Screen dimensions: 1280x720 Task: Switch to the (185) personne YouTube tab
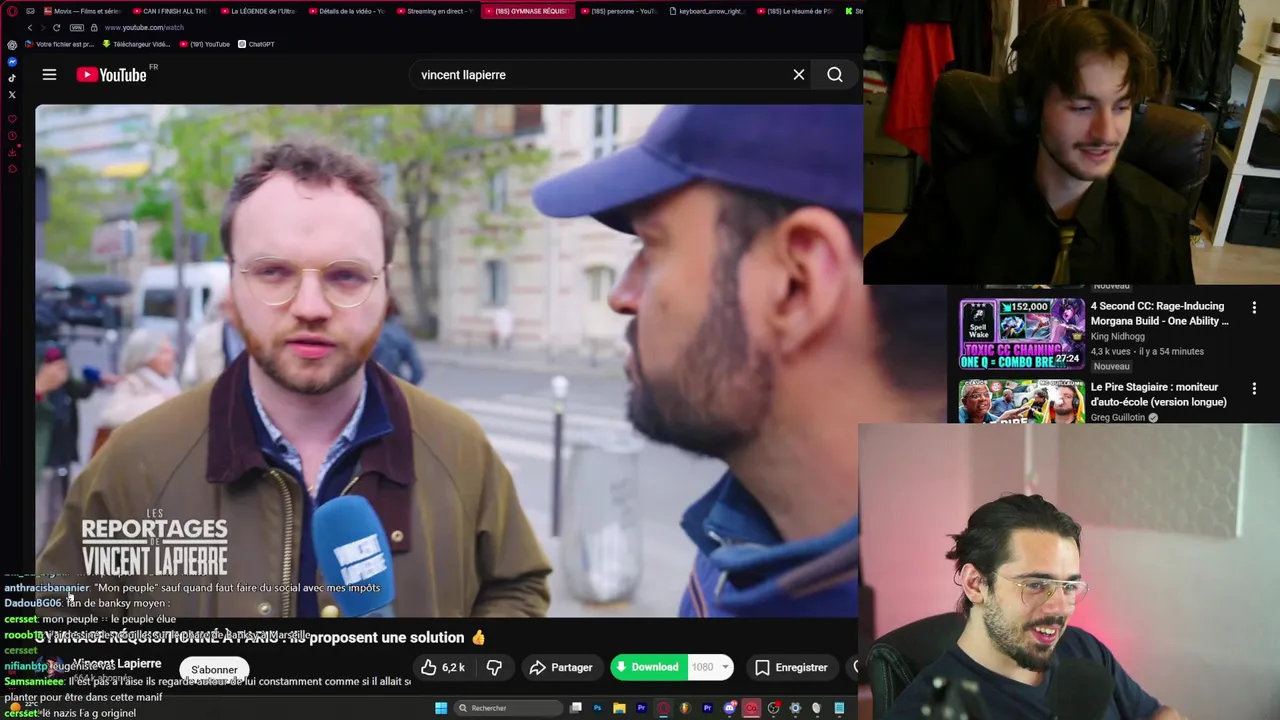(x=617, y=11)
